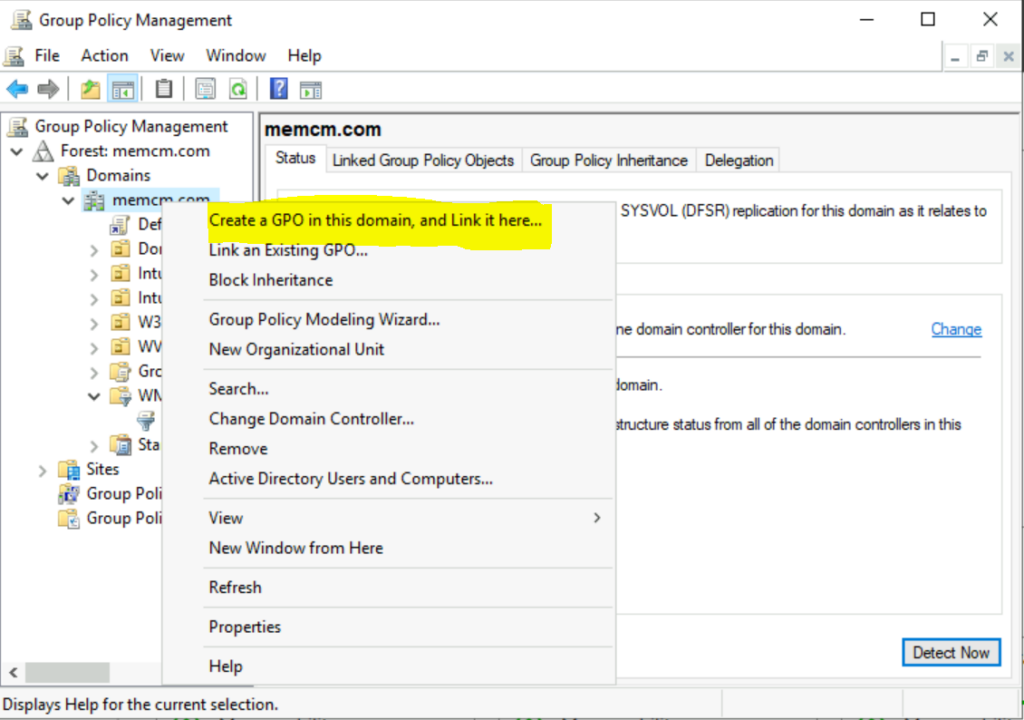
Task: Click the blue Help question mark icon
Action: click(279, 88)
